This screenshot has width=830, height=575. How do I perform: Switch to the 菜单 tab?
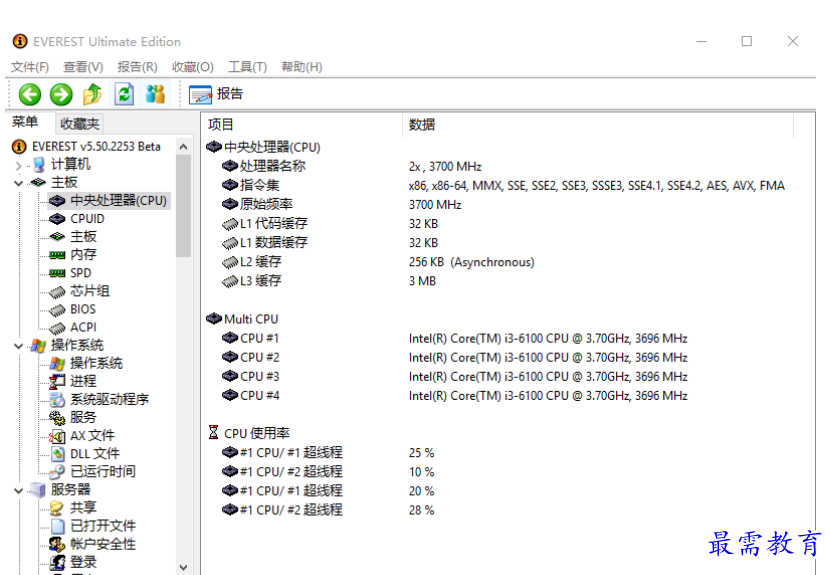pos(25,122)
